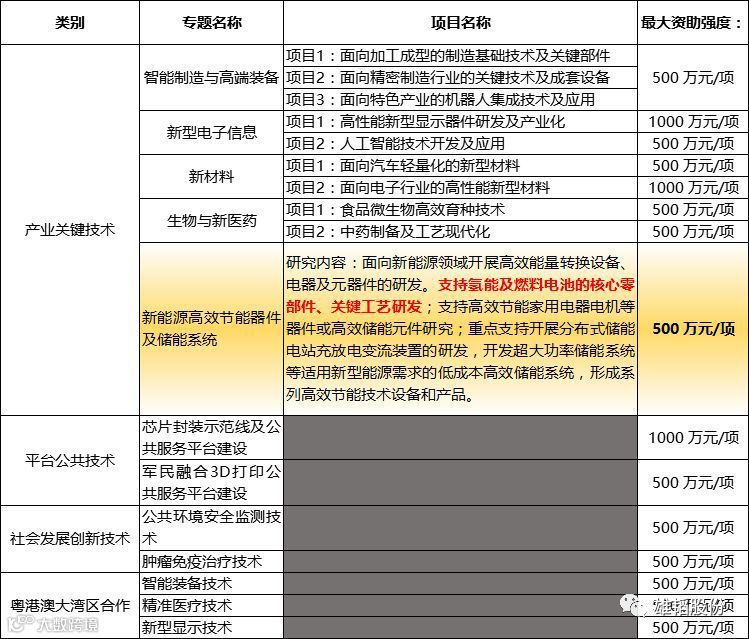Click "500 万元/项" in 人工智能技术 row
The image size is (749, 639).
tap(693, 143)
